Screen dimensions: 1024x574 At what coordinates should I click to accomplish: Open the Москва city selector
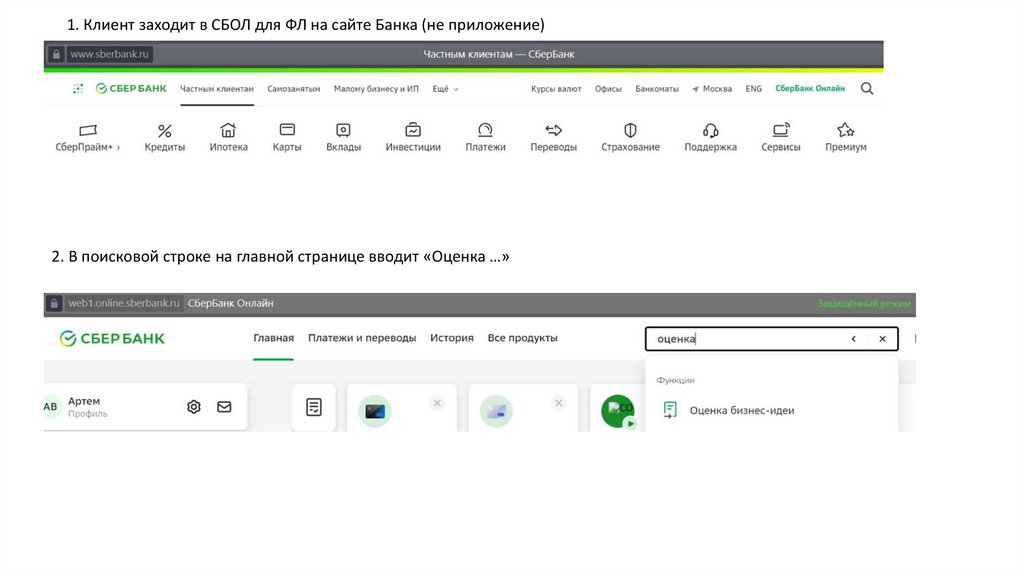click(712, 89)
